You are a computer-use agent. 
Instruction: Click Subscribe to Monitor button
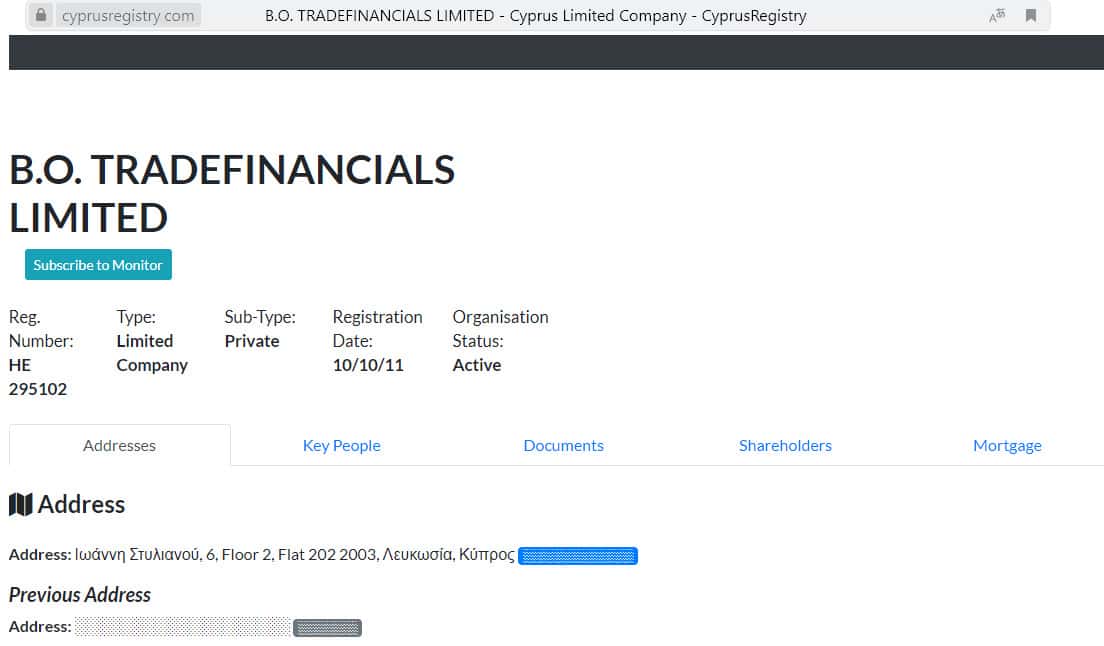point(98,265)
